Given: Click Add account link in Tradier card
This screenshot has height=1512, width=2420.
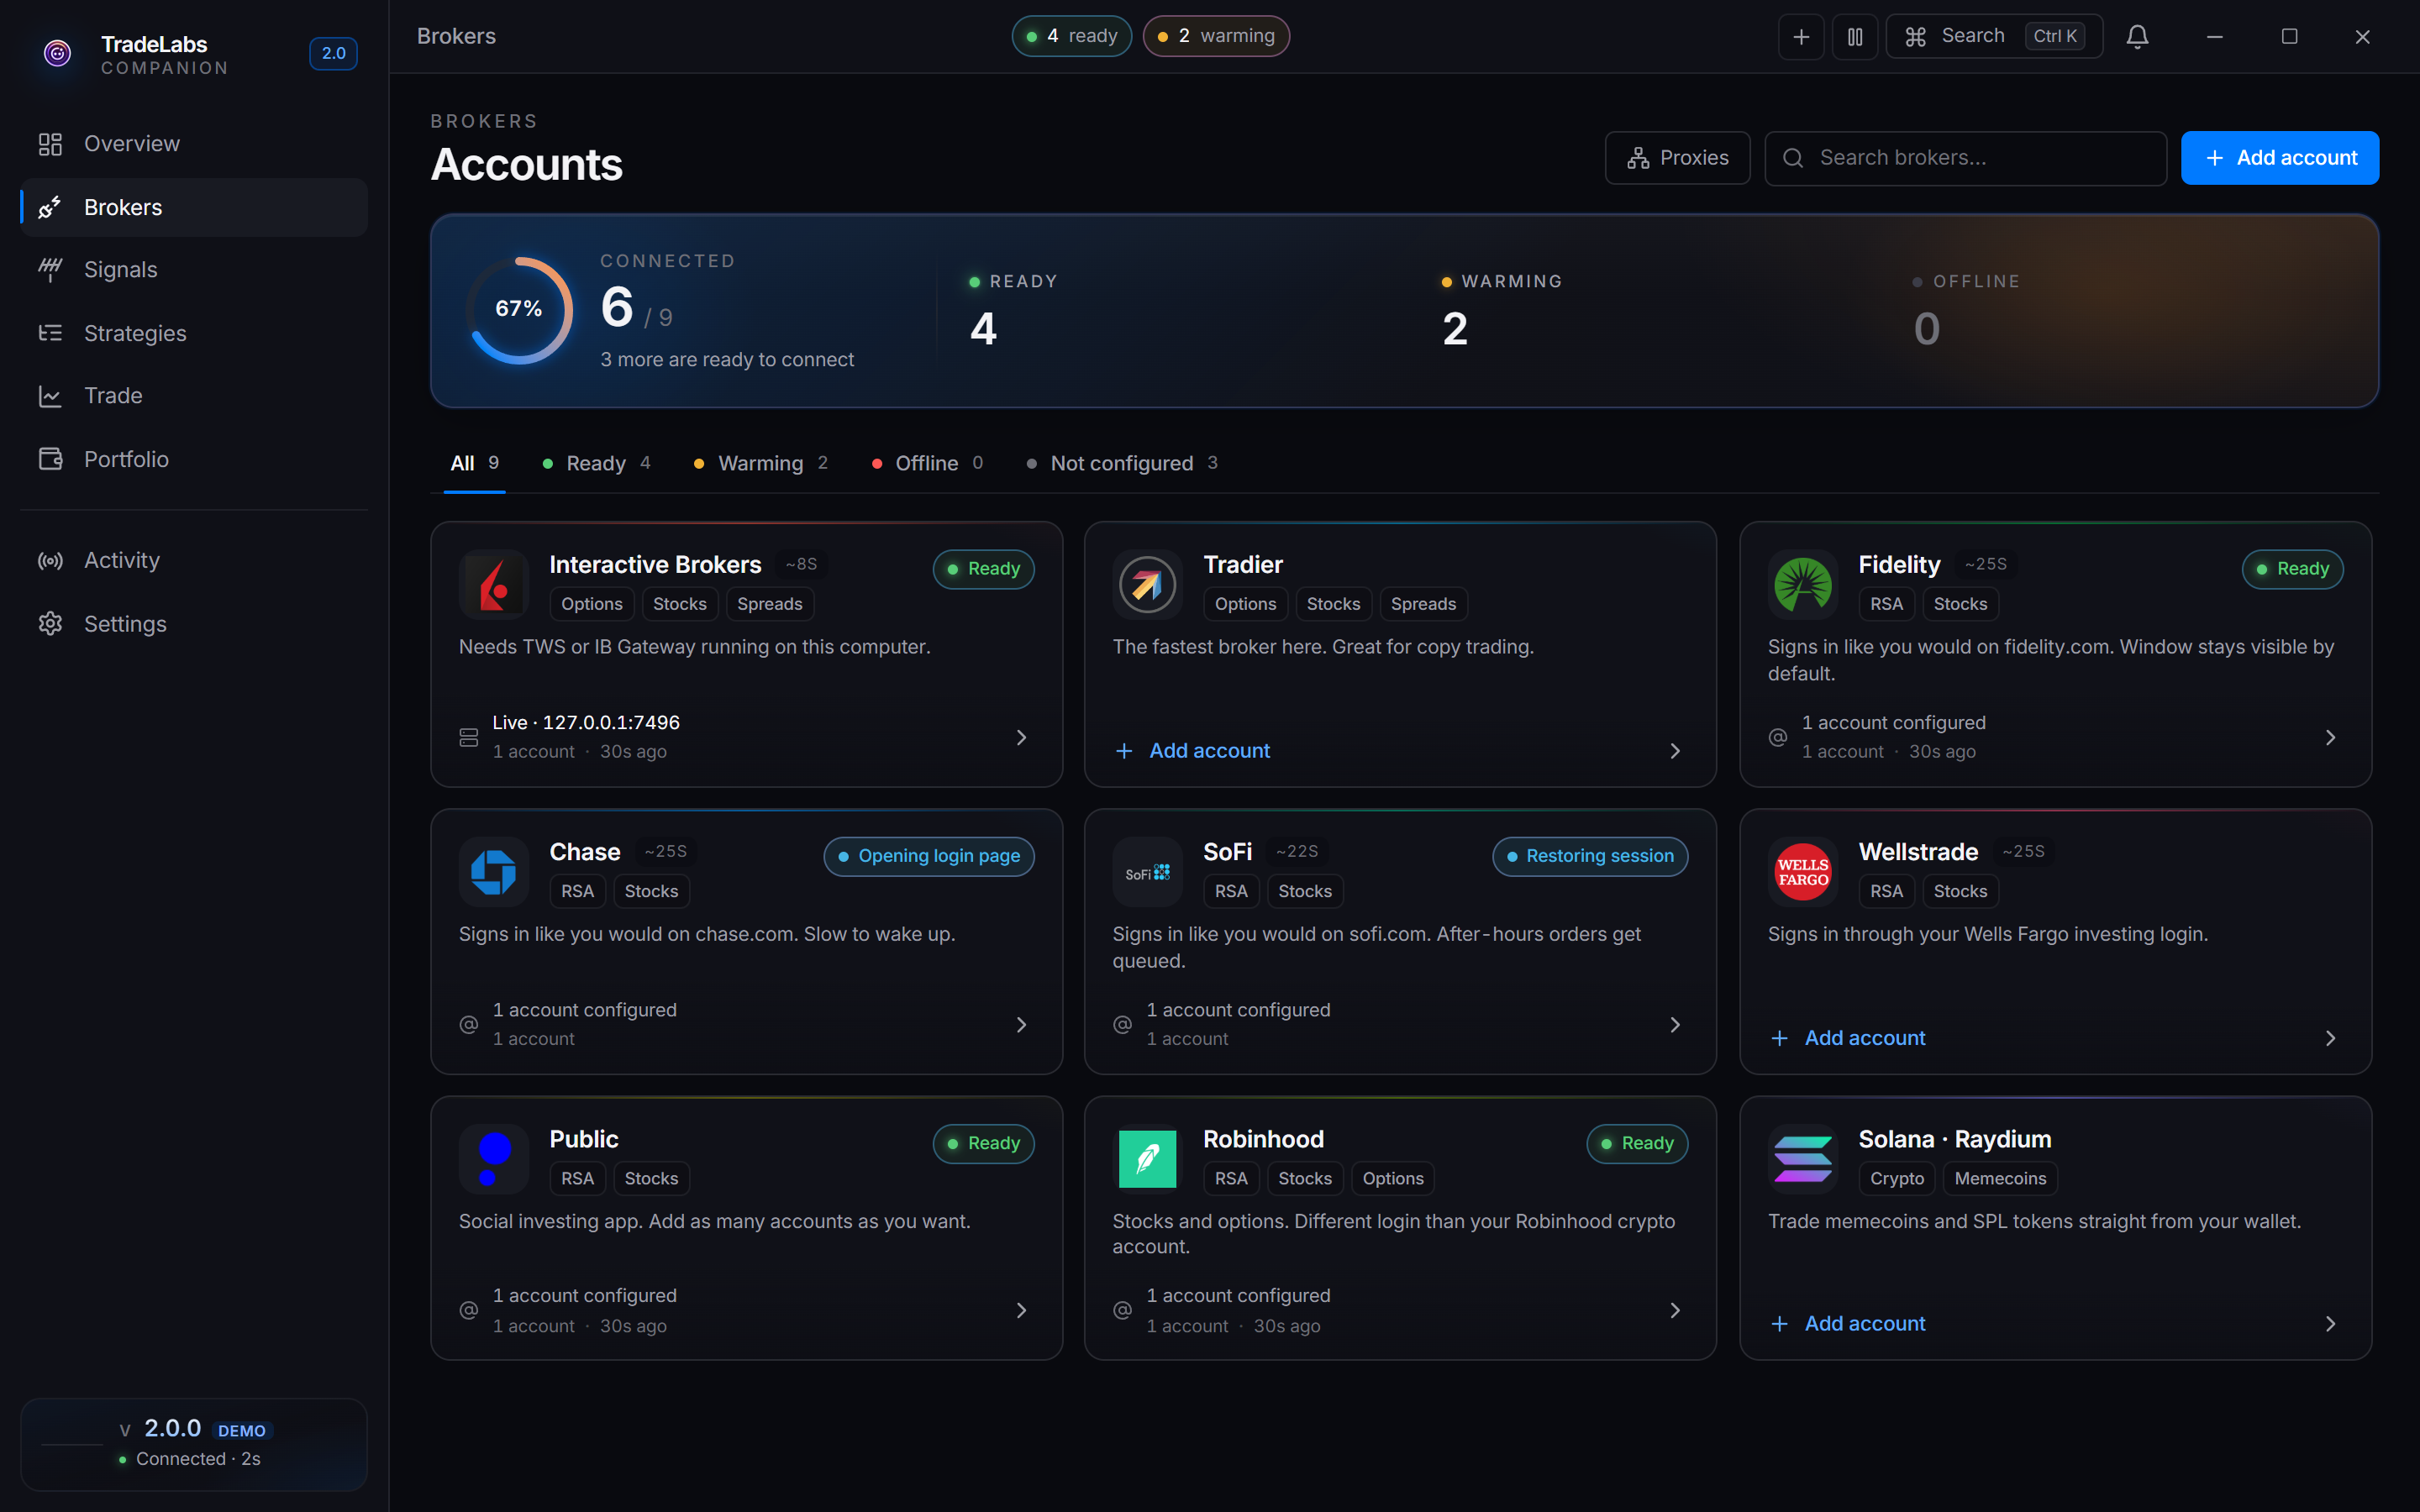Looking at the screenshot, I should click(1192, 751).
